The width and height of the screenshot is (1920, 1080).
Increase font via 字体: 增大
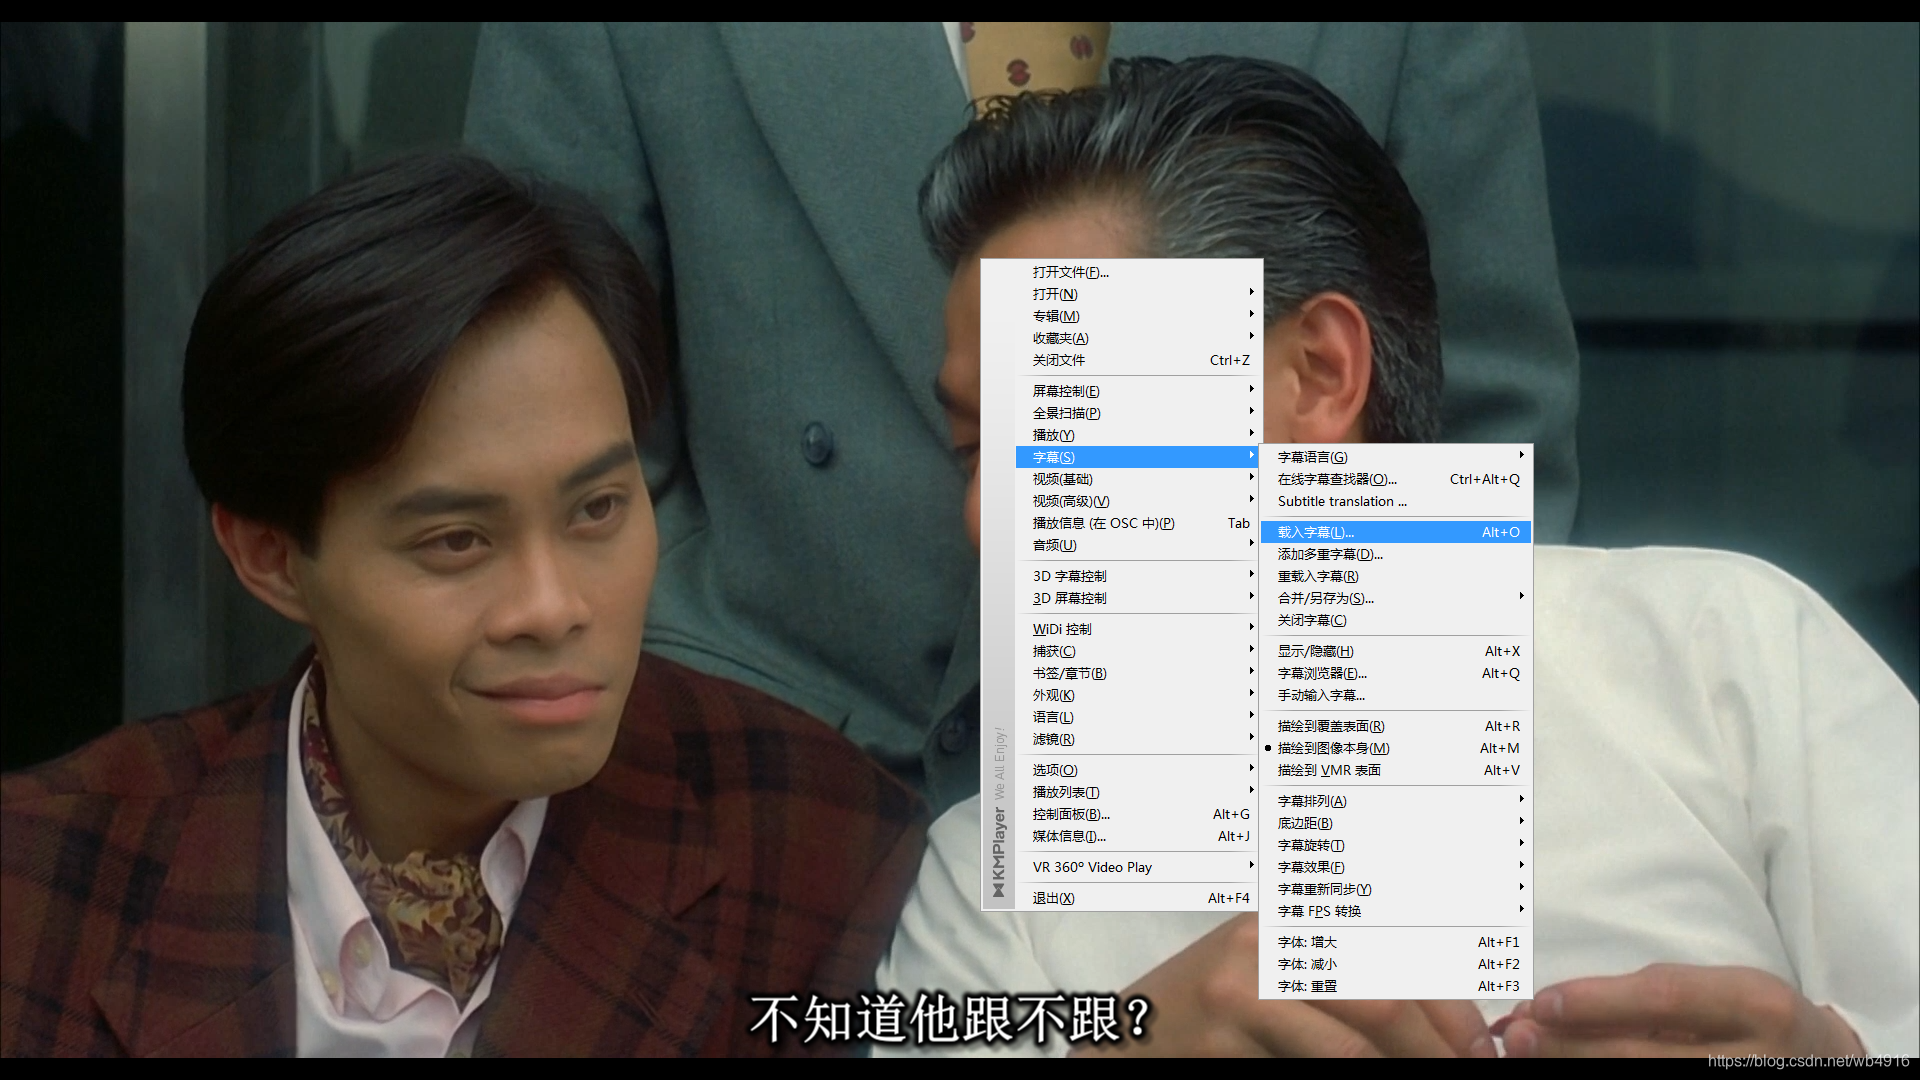pos(1307,942)
